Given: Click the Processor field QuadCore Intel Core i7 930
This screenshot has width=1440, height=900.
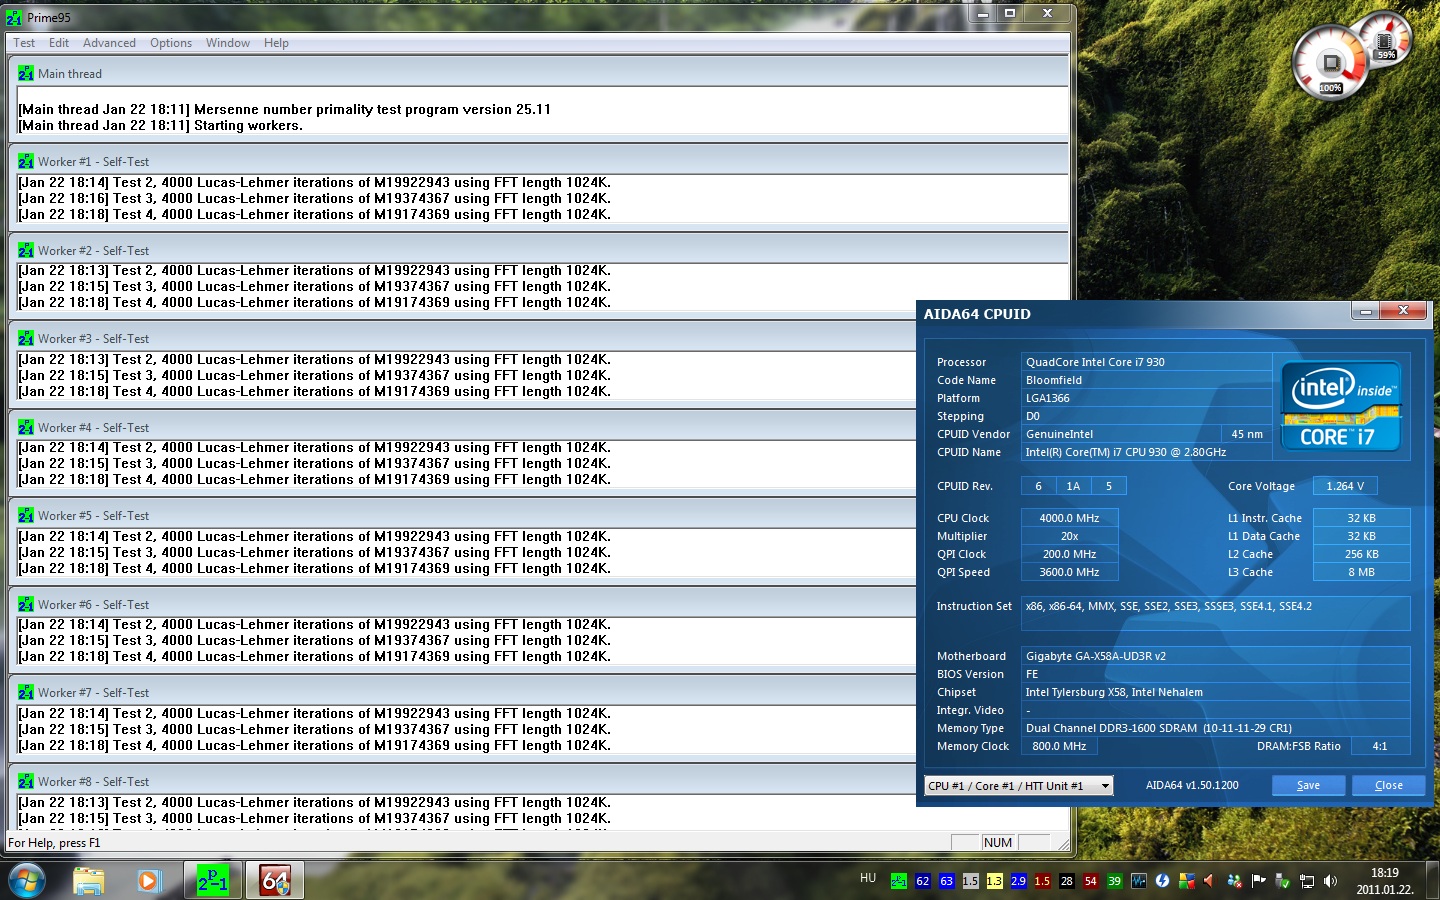Looking at the screenshot, I should pos(1146,362).
